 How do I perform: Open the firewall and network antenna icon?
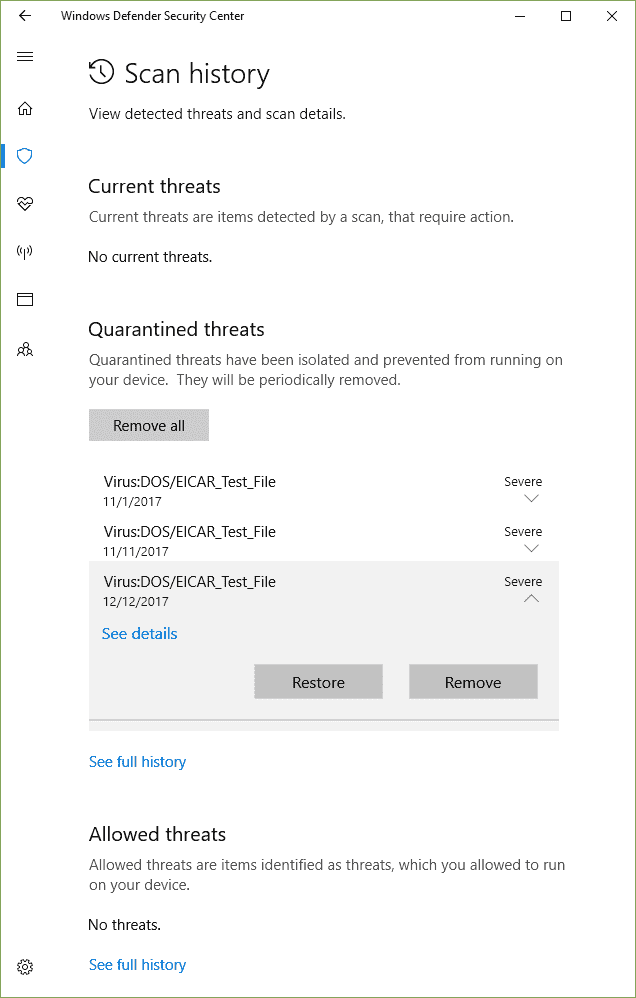[x=25, y=252]
